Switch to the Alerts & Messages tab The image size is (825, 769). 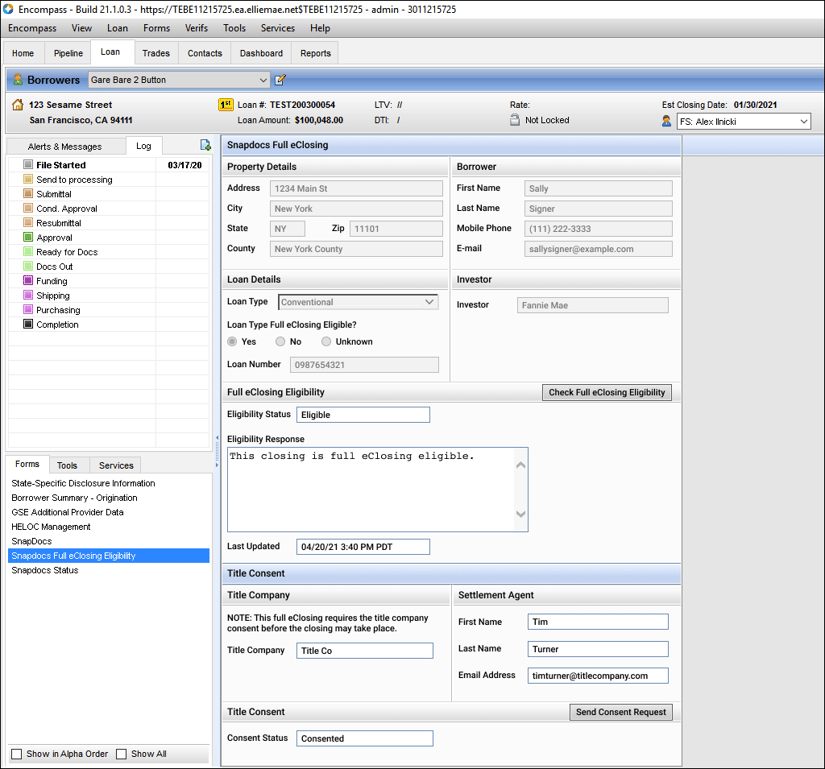click(x=65, y=147)
